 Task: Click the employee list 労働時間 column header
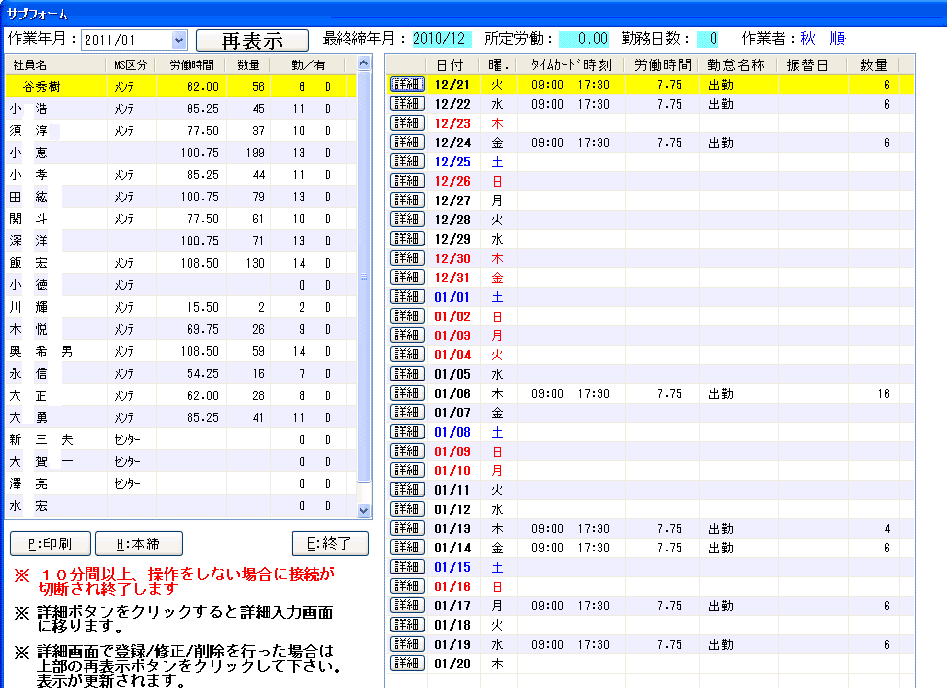coord(190,65)
